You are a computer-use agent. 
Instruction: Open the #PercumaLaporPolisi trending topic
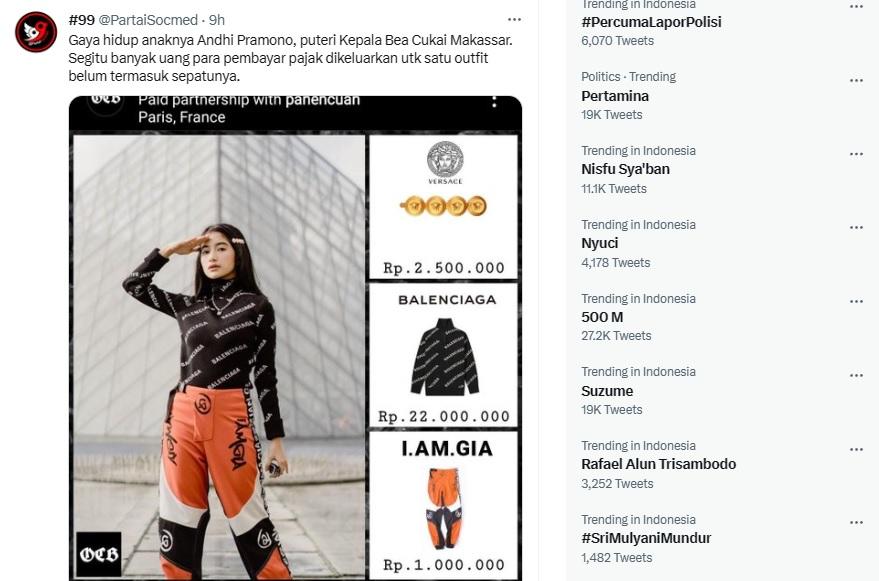point(651,22)
